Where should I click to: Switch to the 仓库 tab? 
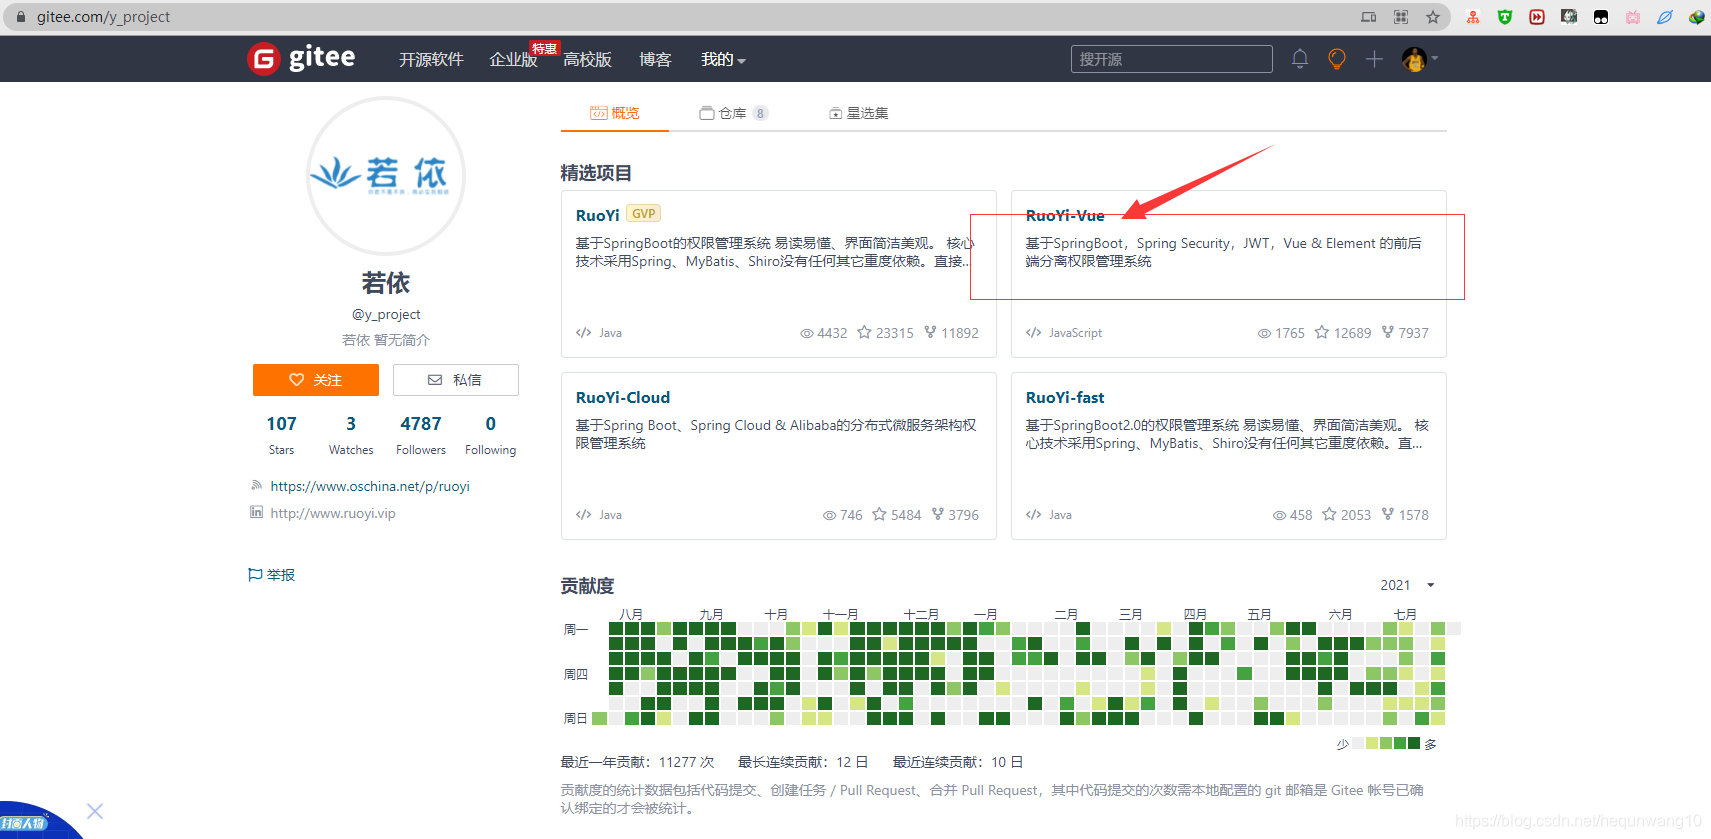[x=733, y=113]
